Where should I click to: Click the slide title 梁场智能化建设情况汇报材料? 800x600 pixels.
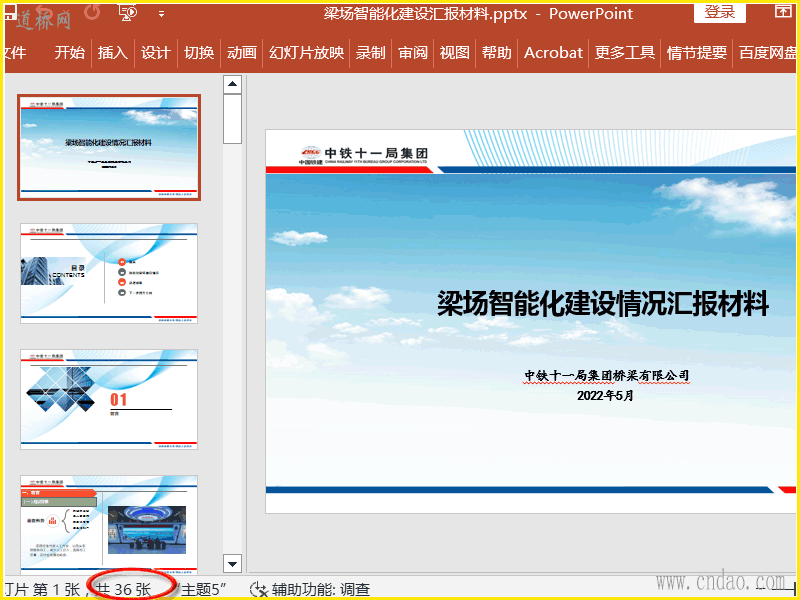click(x=603, y=303)
